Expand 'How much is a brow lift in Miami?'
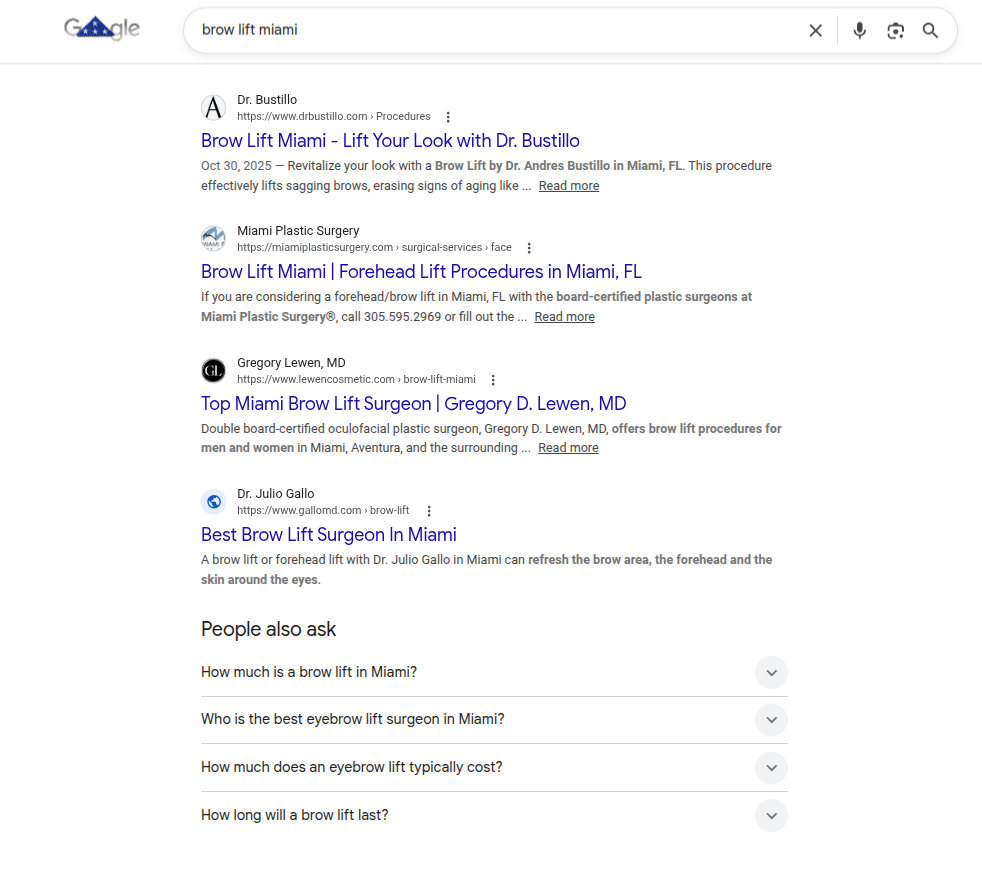 point(494,672)
